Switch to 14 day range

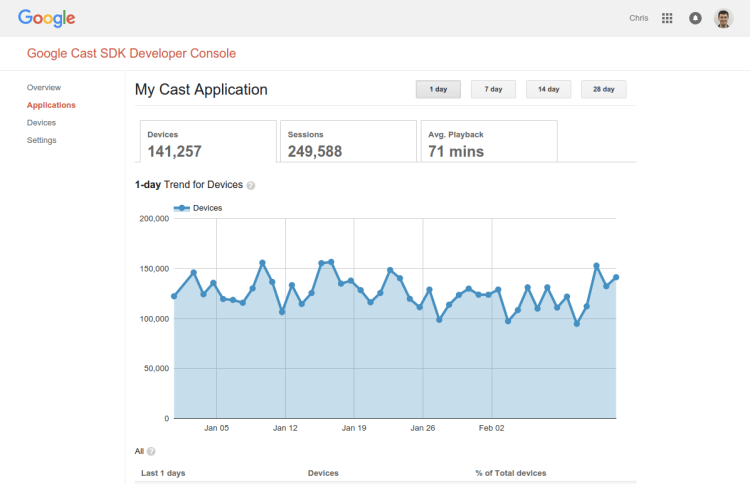click(x=548, y=89)
